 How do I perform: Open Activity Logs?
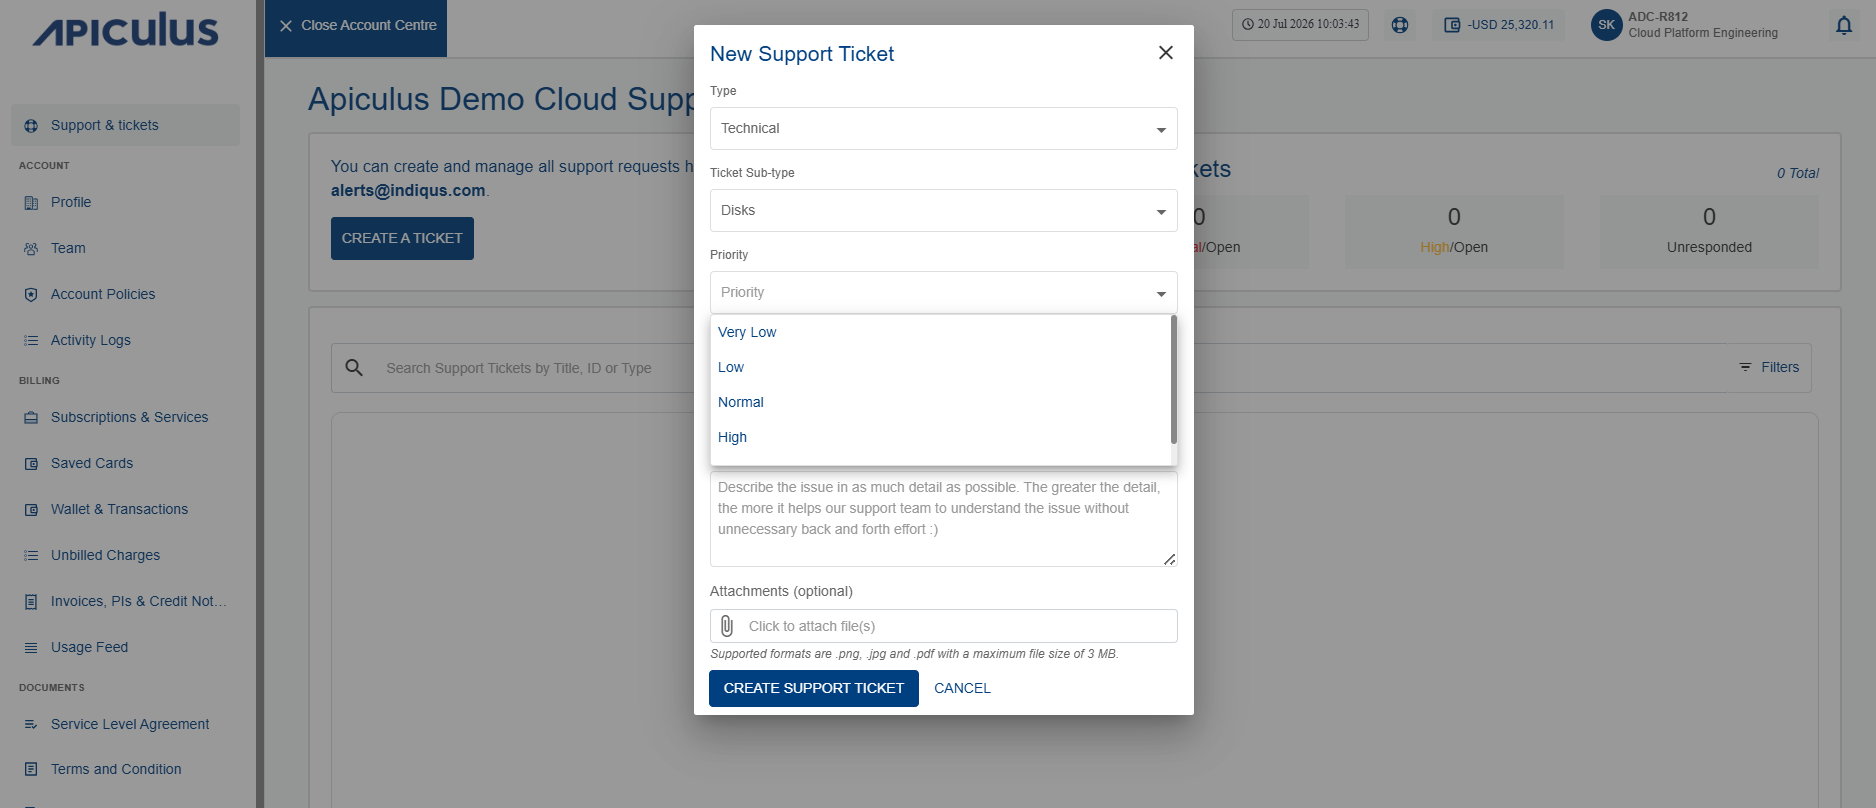91,340
